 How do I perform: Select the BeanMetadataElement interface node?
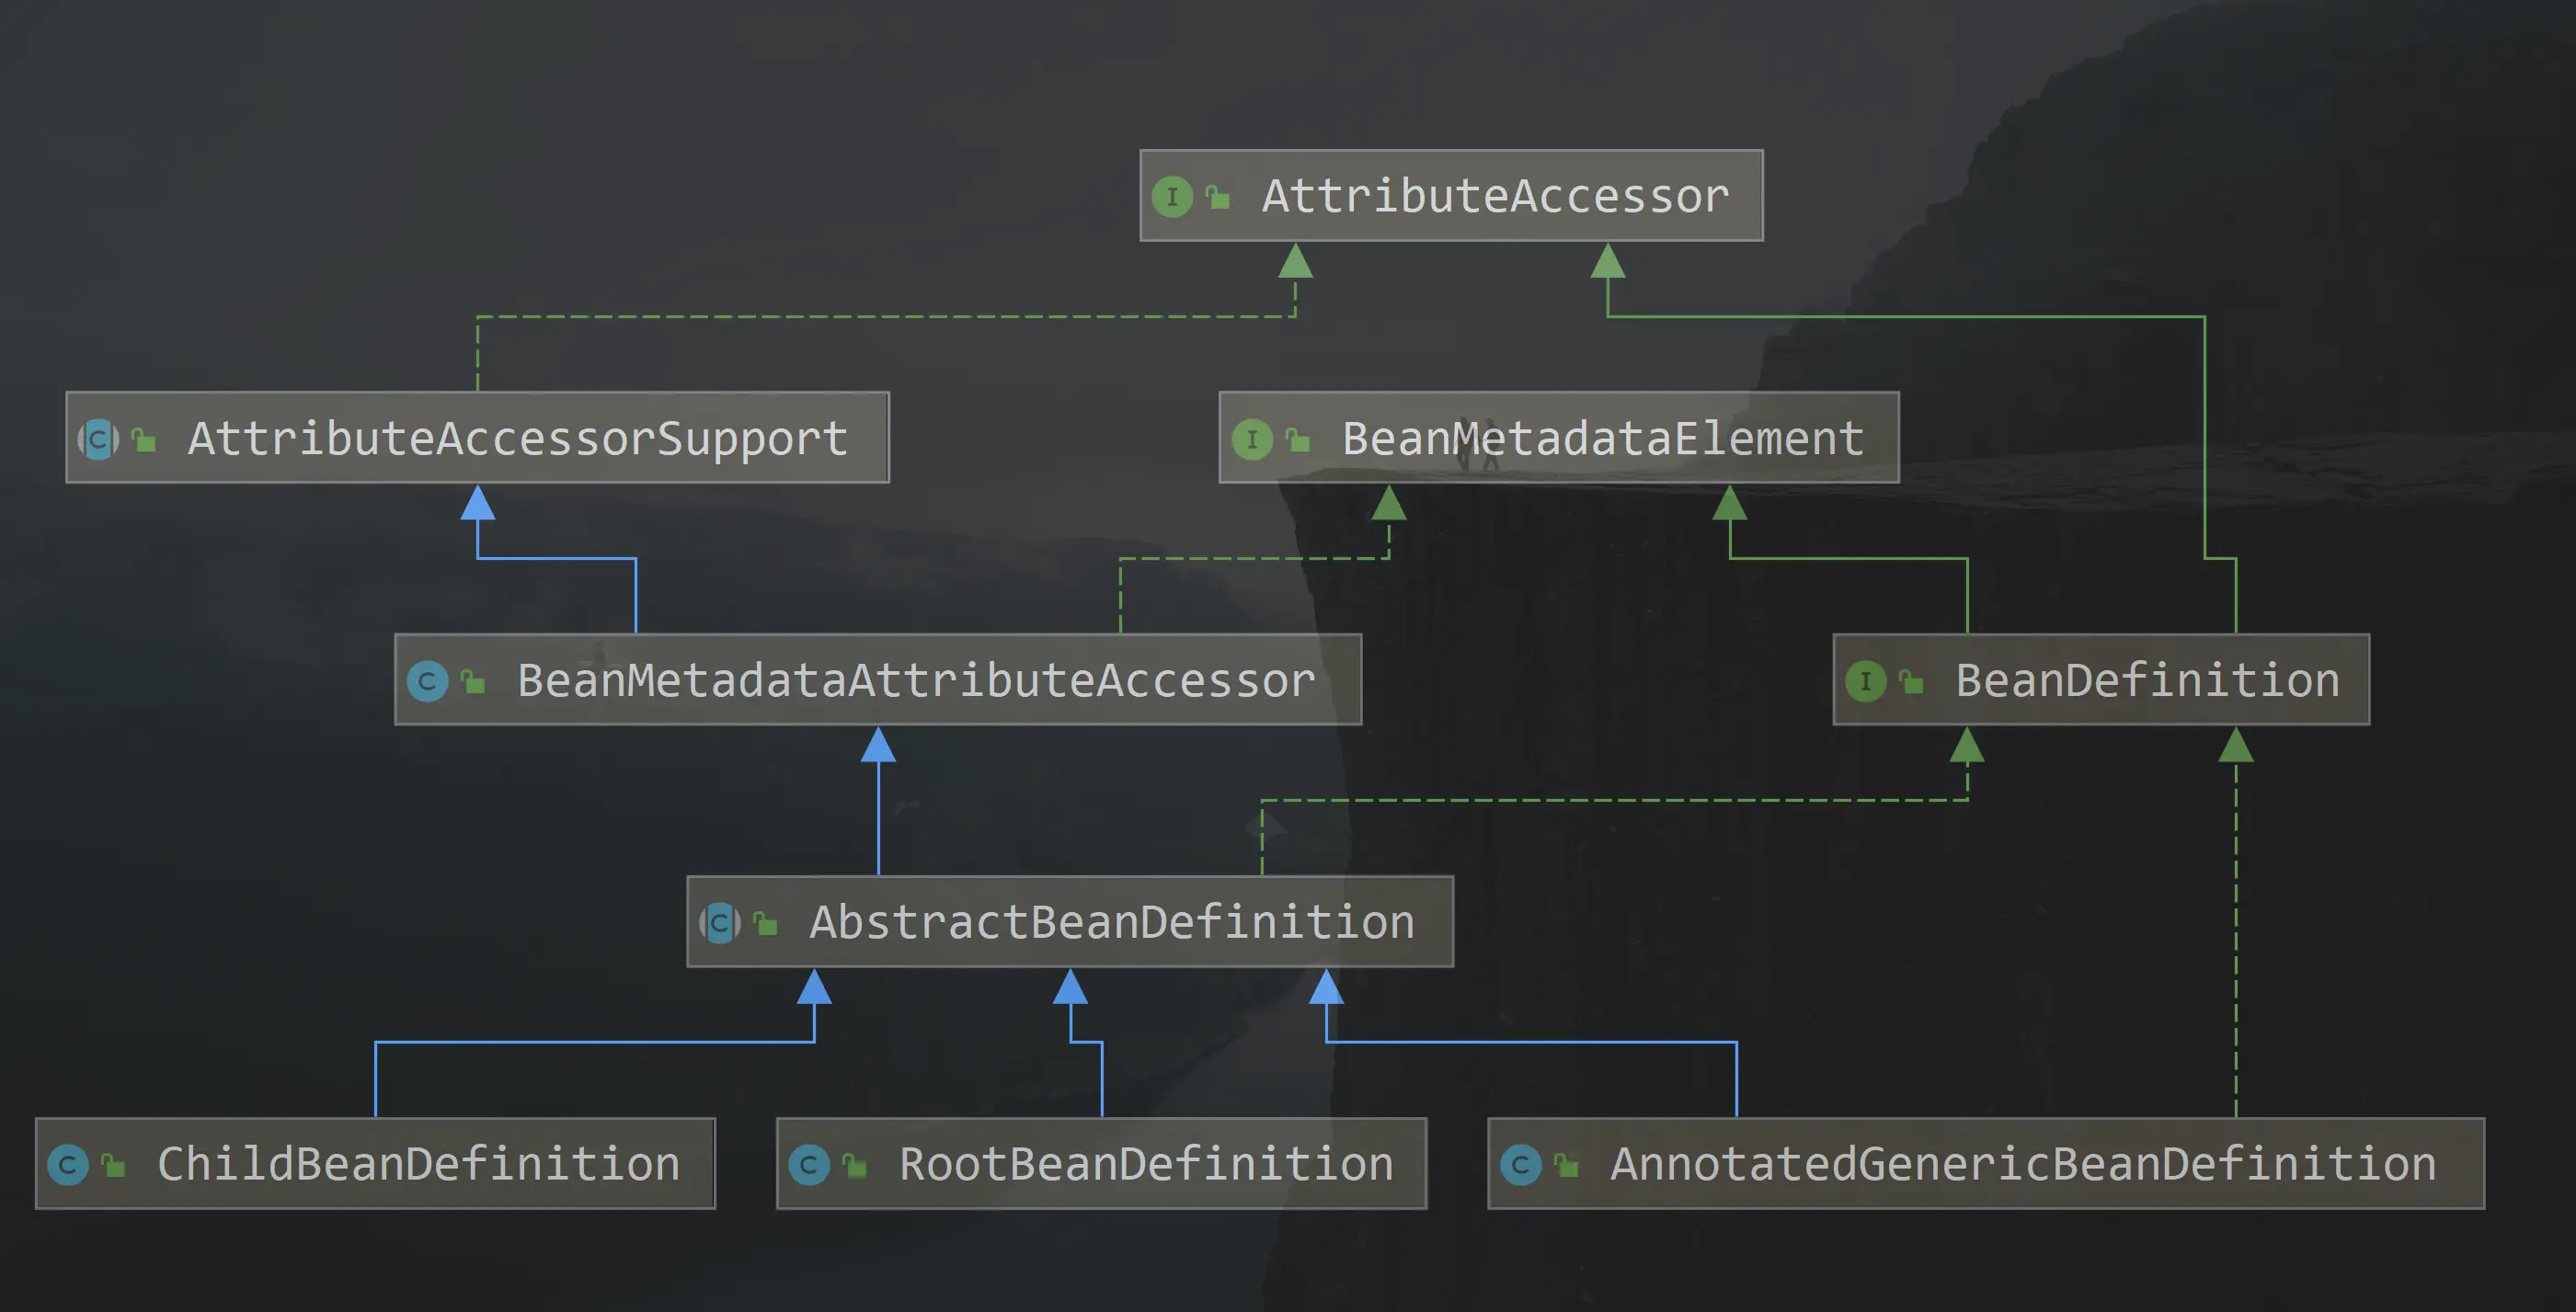coord(1602,438)
